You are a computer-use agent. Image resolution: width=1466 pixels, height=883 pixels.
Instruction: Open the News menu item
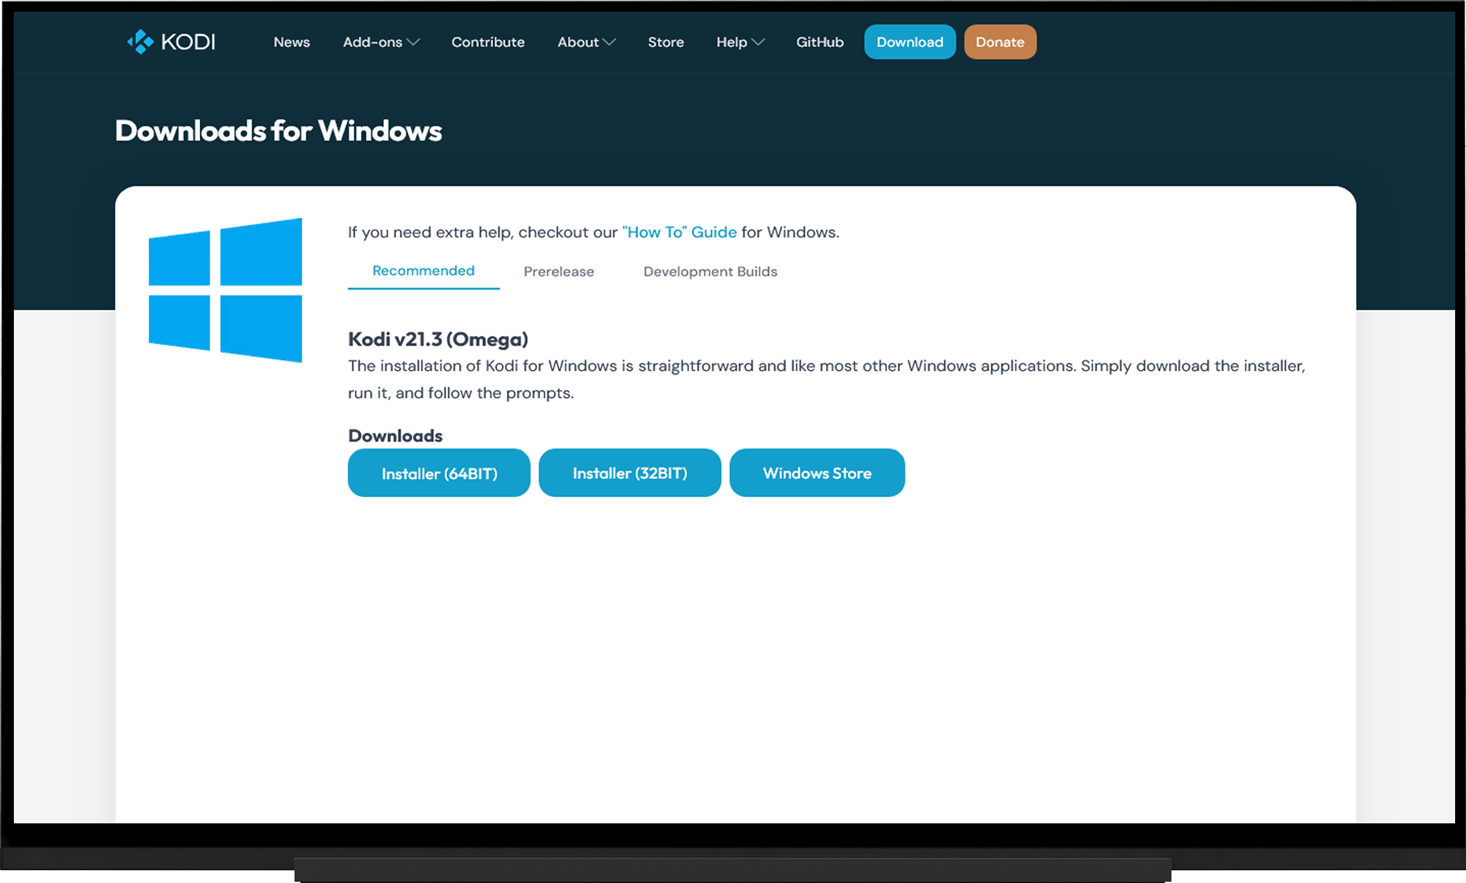292,42
